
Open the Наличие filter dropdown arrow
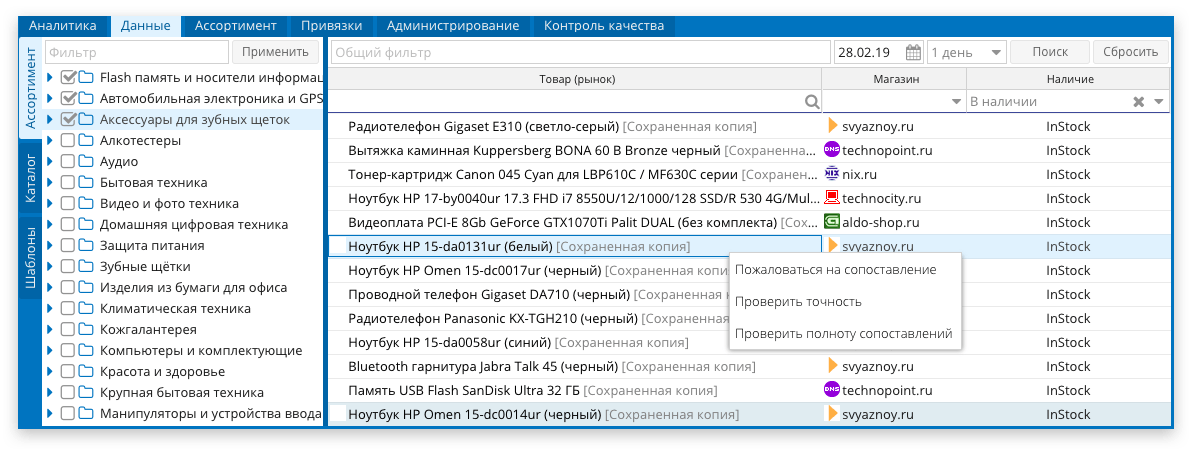(1159, 102)
